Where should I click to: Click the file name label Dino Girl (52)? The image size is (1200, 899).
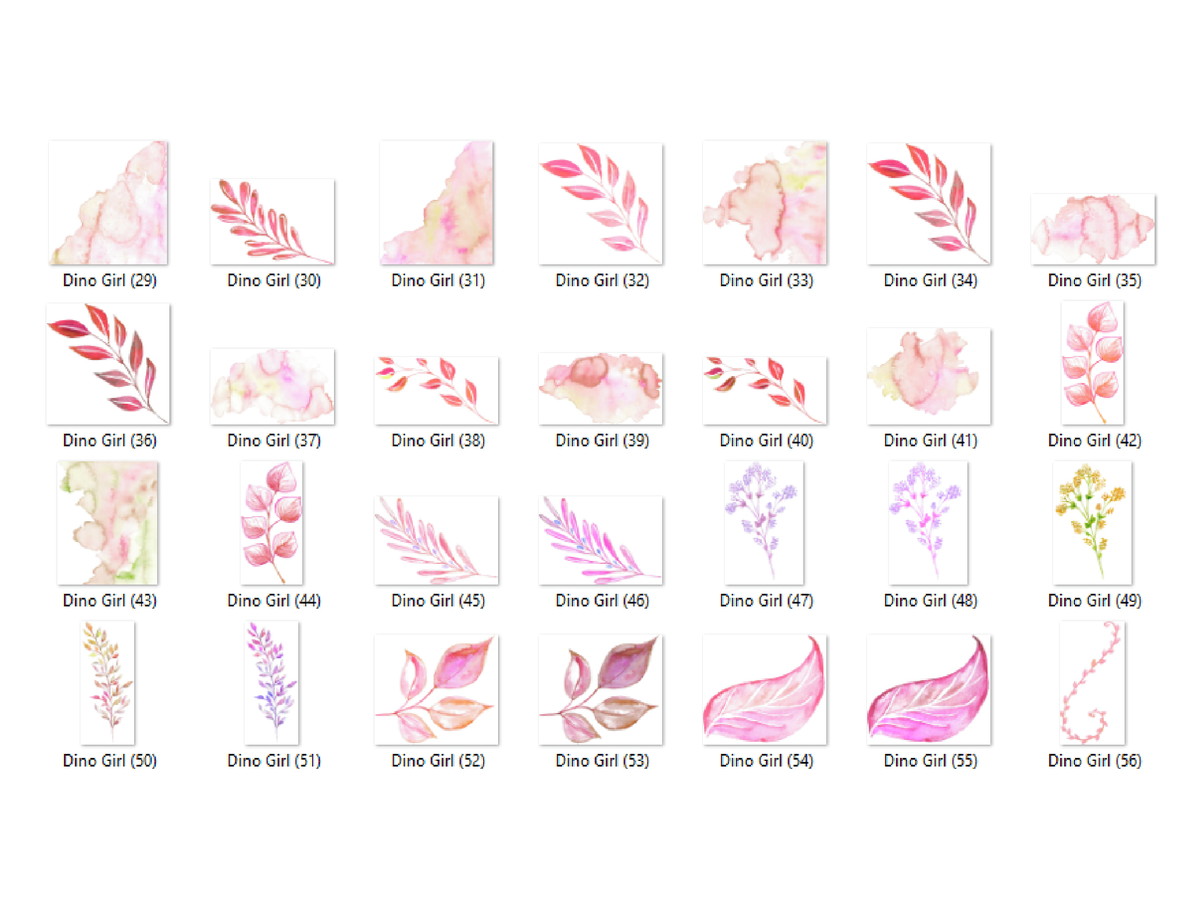point(438,761)
